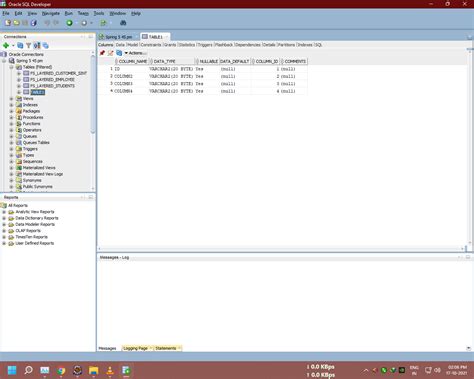474x379 pixels.
Task: Click the green Run toolbar button
Action: [69, 23]
